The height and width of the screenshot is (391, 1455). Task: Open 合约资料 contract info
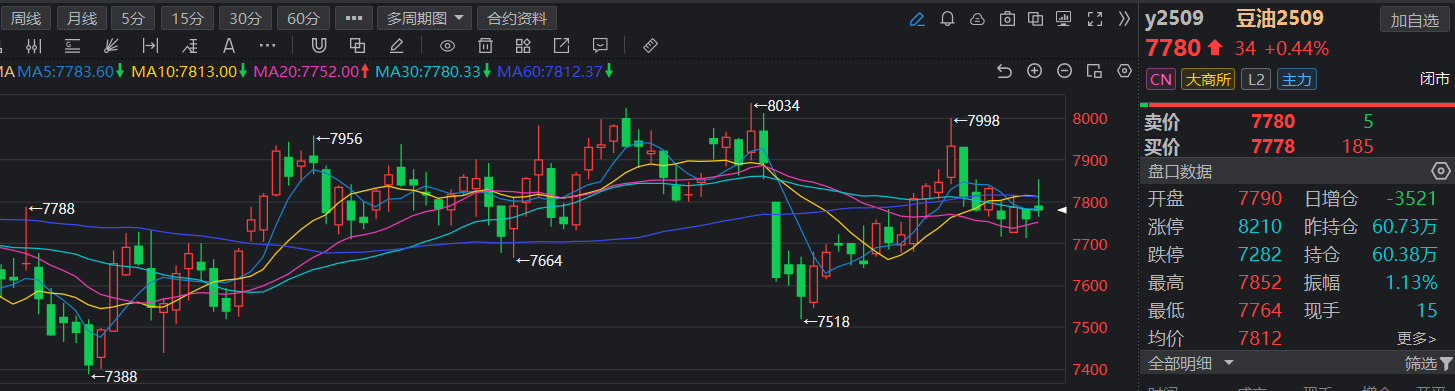click(x=517, y=18)
